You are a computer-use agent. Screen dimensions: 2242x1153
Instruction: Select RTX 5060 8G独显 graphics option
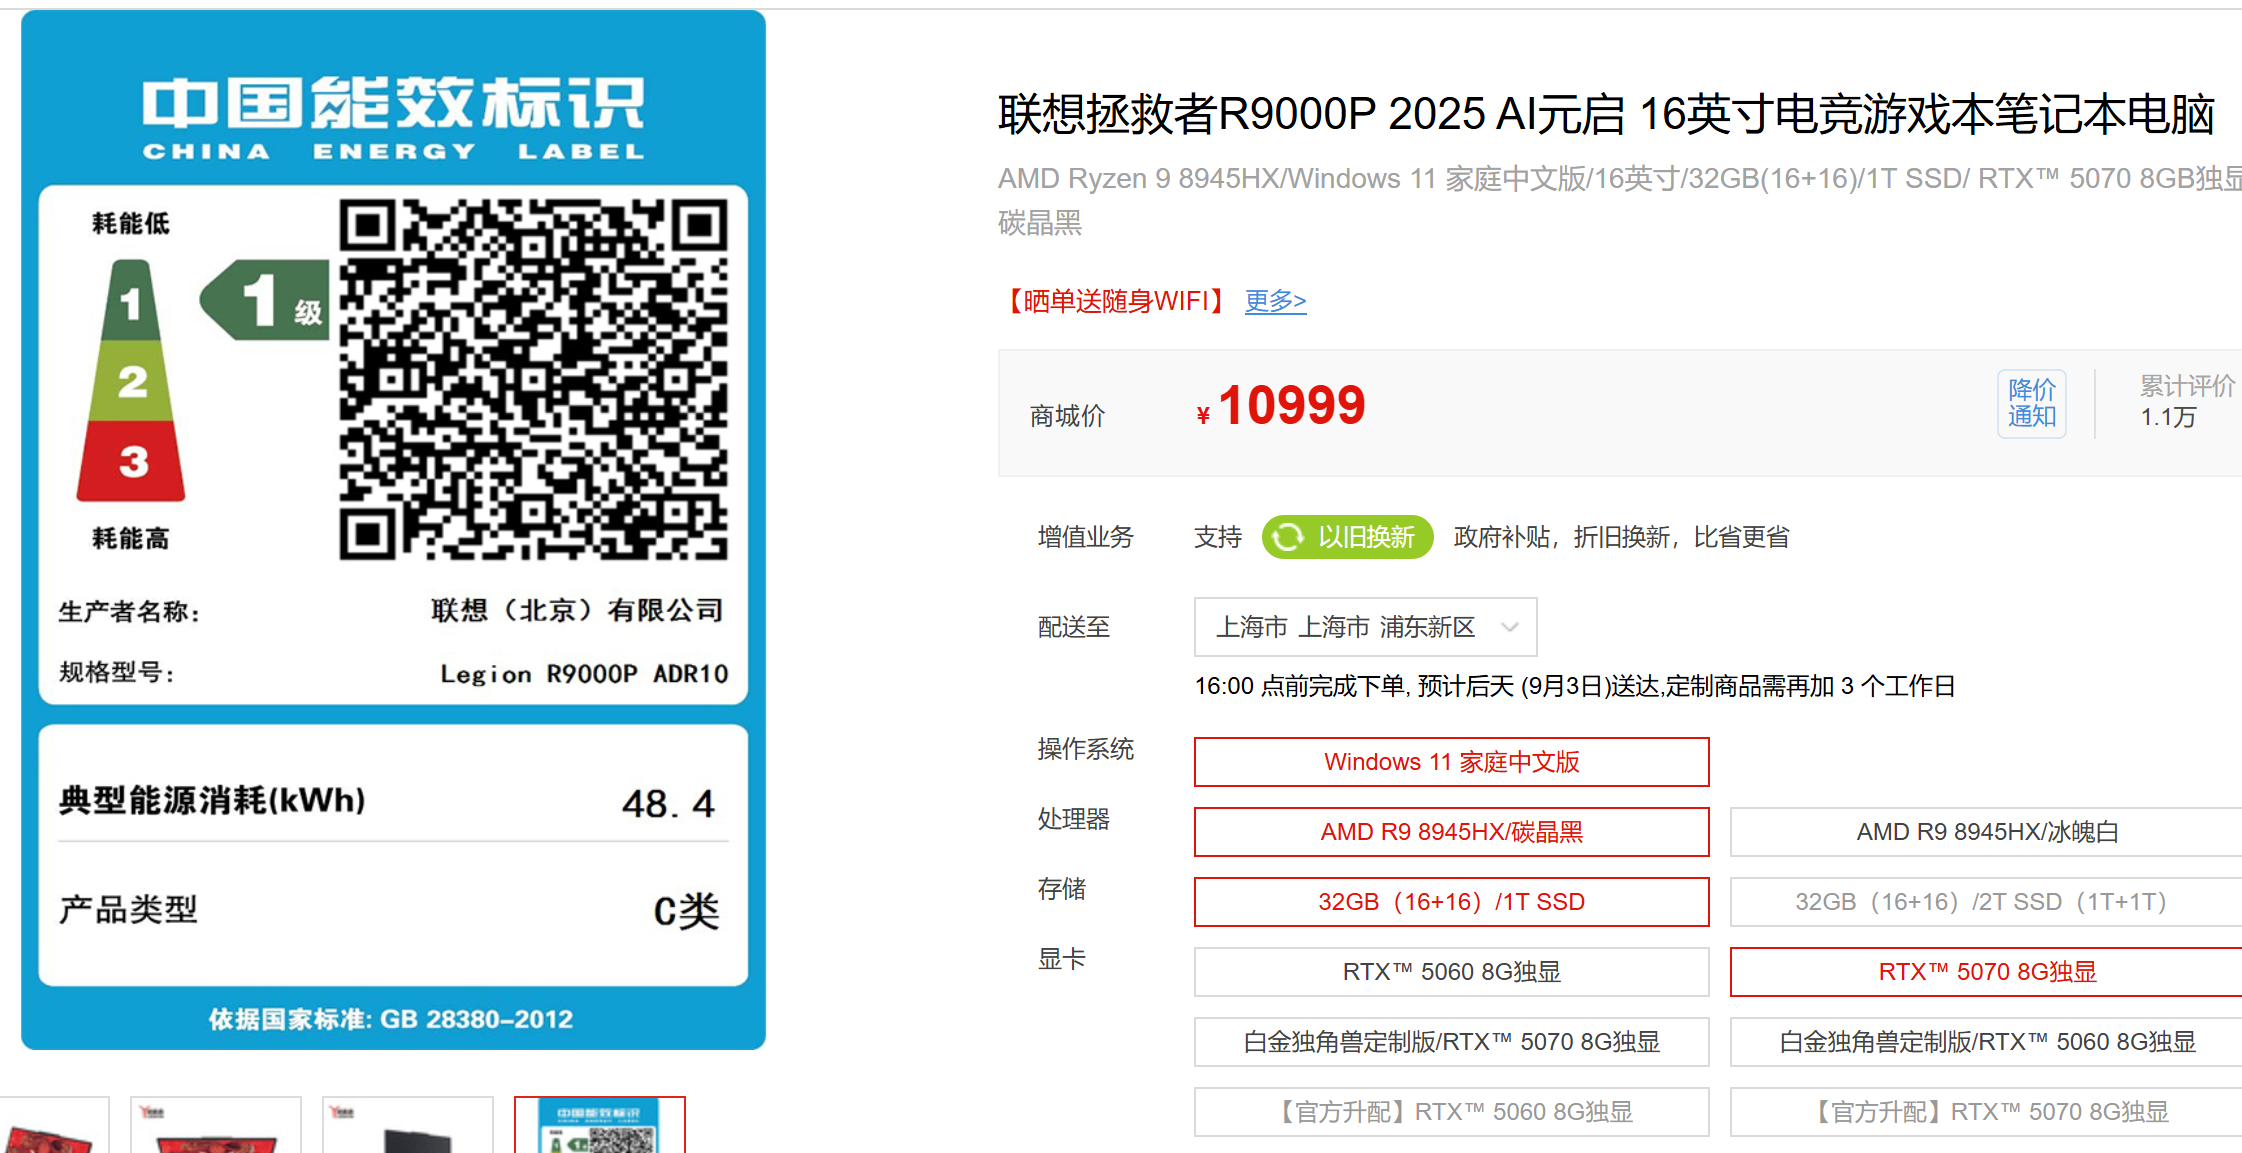pyautogui.click(x=1451, y=972)
